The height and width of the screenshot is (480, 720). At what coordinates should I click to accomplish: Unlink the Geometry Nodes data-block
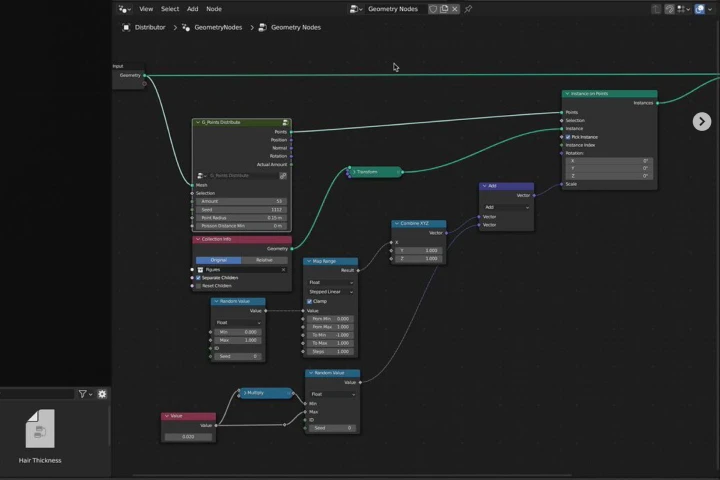pos(455,9)
